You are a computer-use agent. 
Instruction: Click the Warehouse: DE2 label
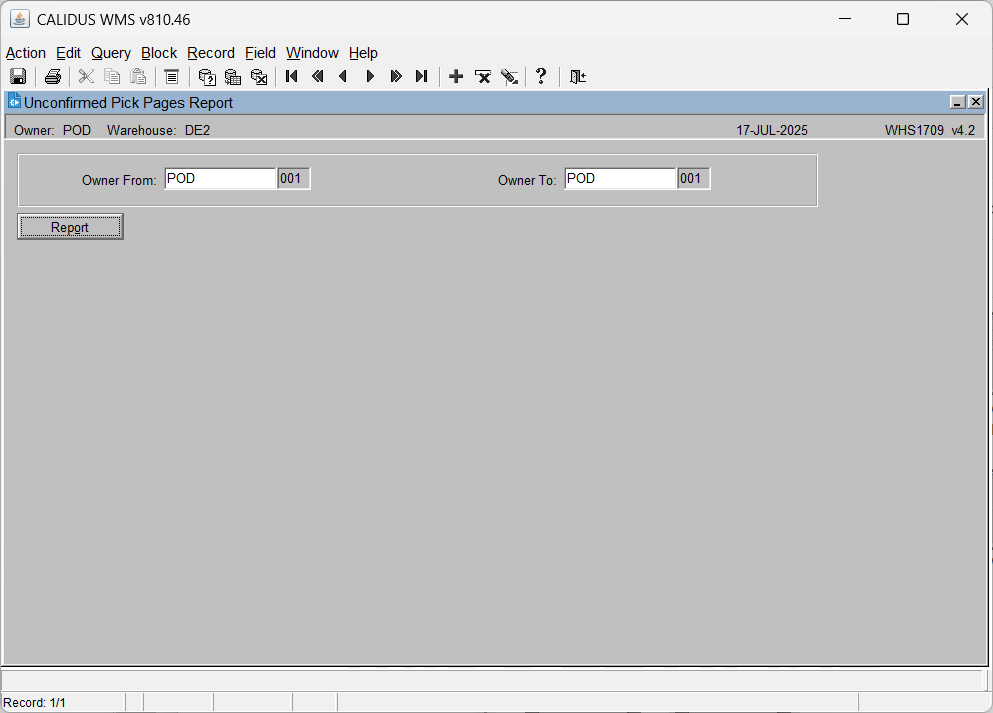click(x=158, y=130)
